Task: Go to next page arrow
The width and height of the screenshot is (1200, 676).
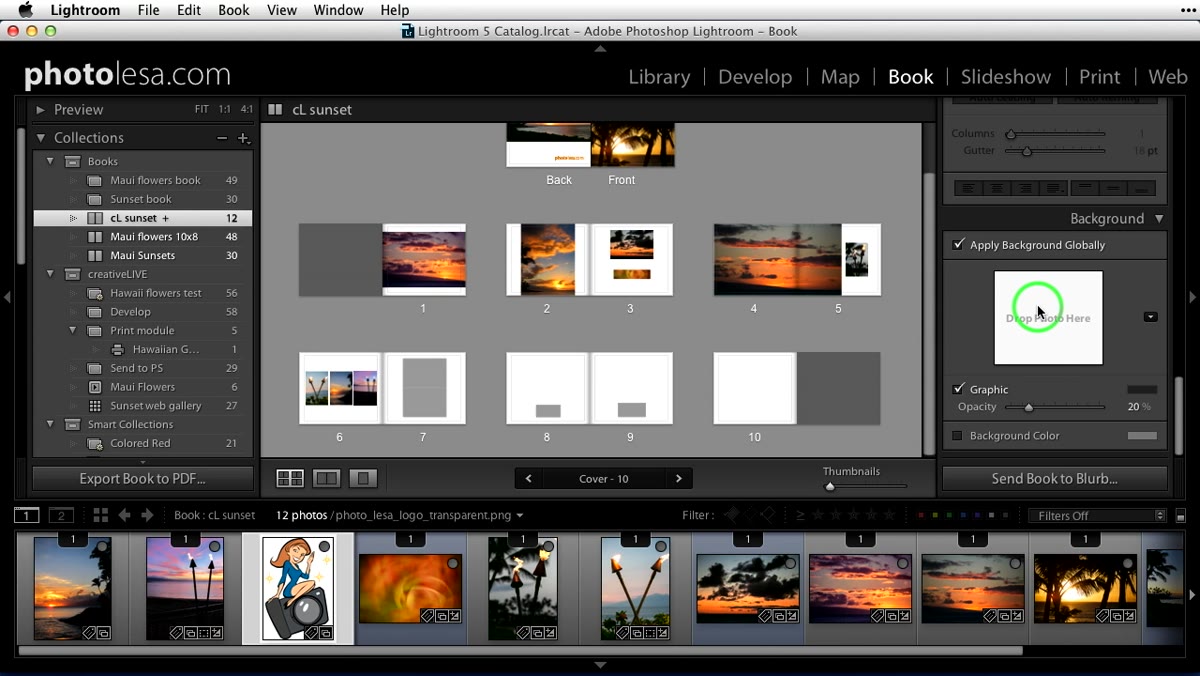Action: point(679,479)
